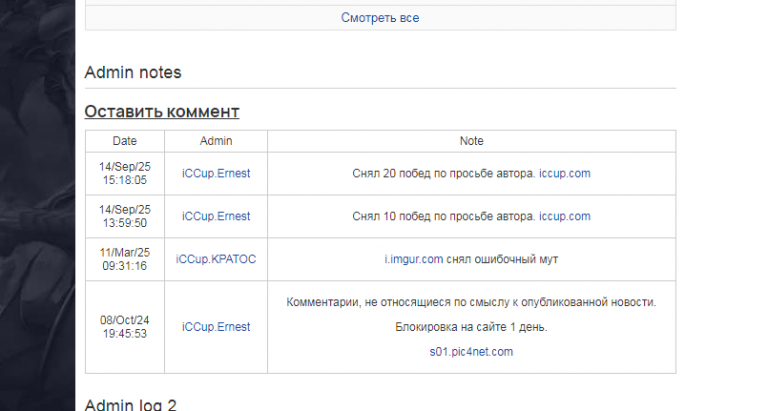Click the Комментарии, не относящиеся note text
Viewport: 768px width, 411px height.
point(471,302)
